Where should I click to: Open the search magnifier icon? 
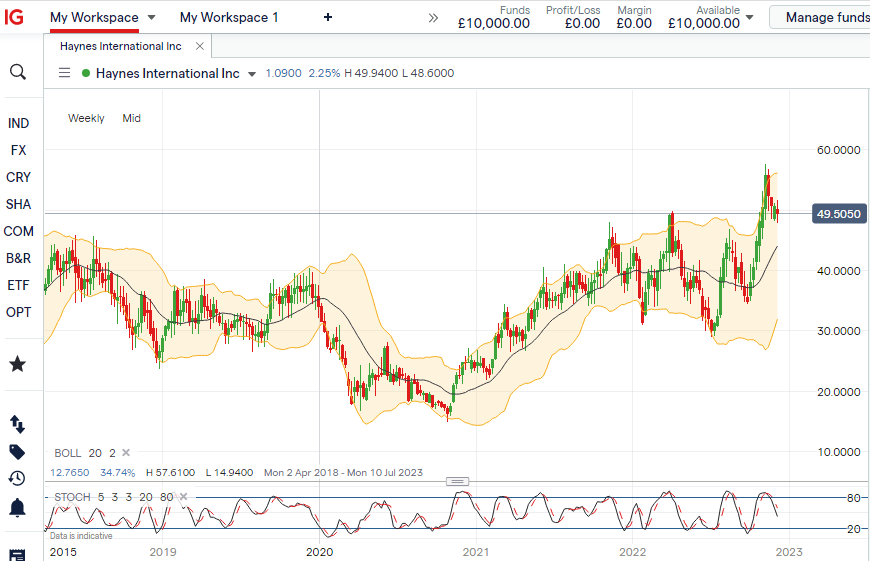(18, 72)
